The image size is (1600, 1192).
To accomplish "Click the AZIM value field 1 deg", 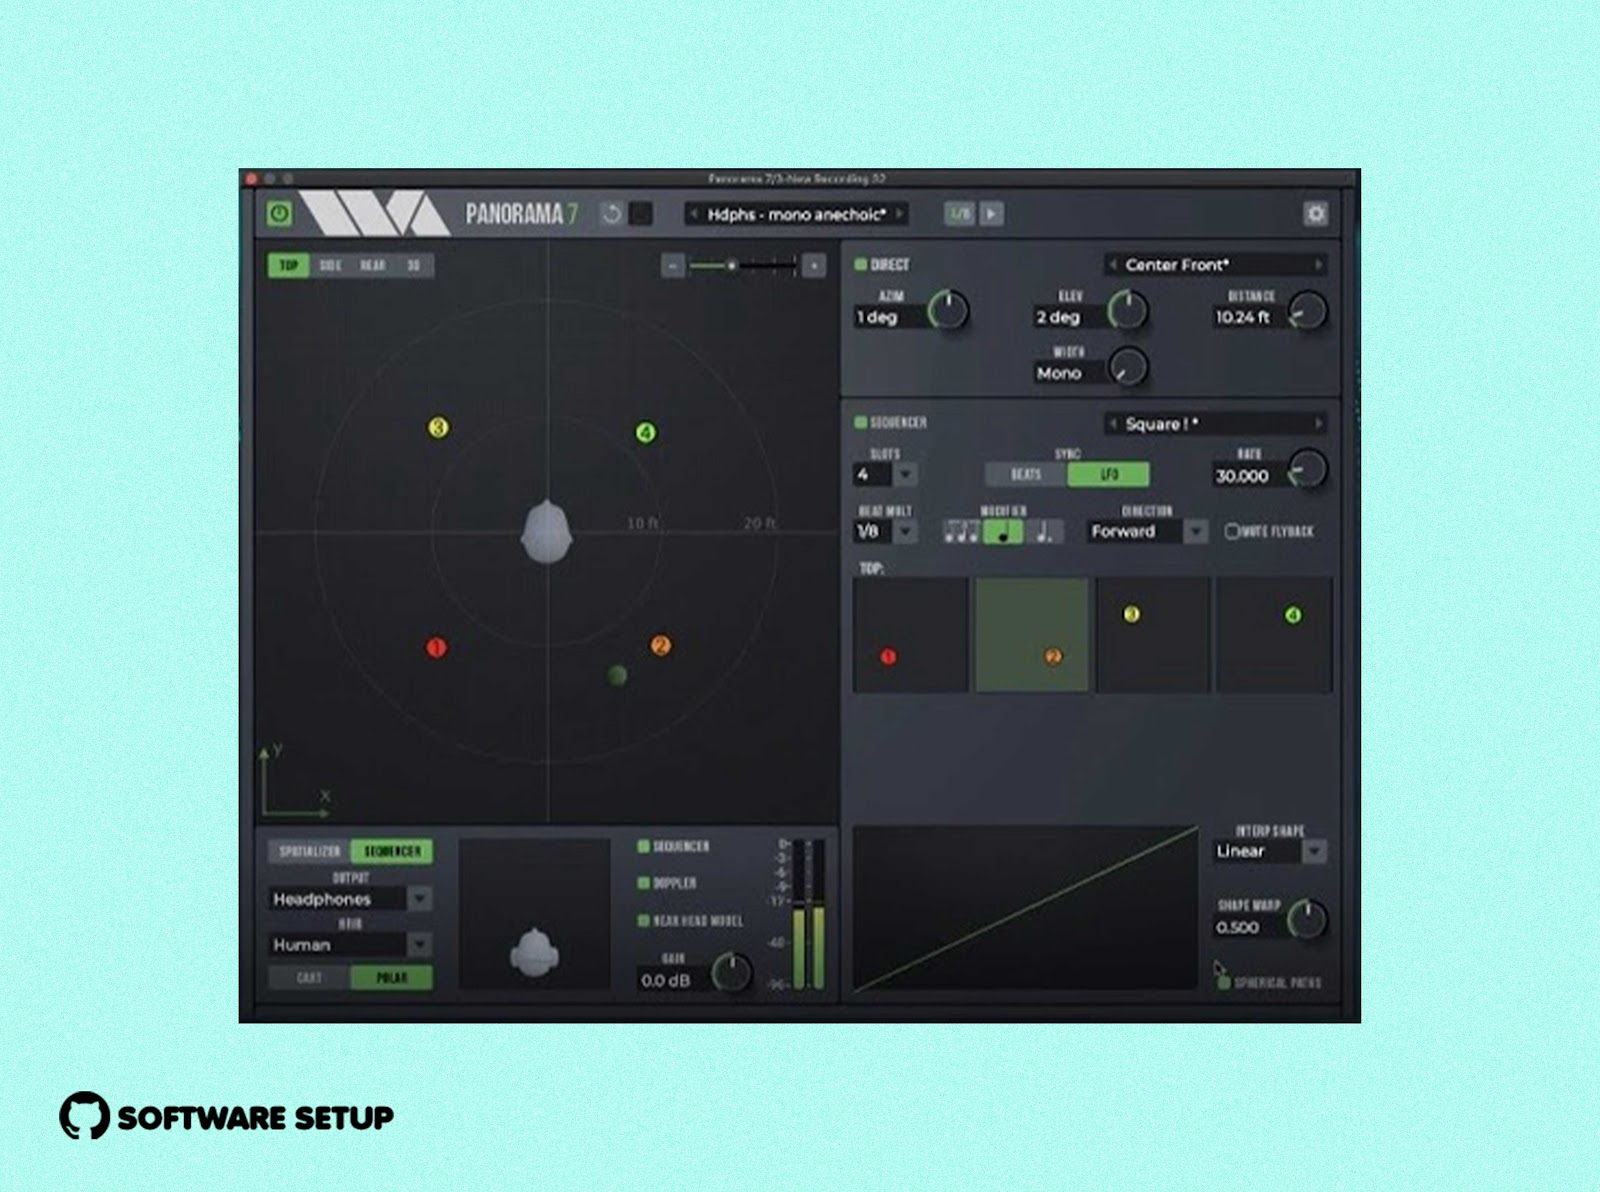I will pyautogui.click(x=890, y=317).
